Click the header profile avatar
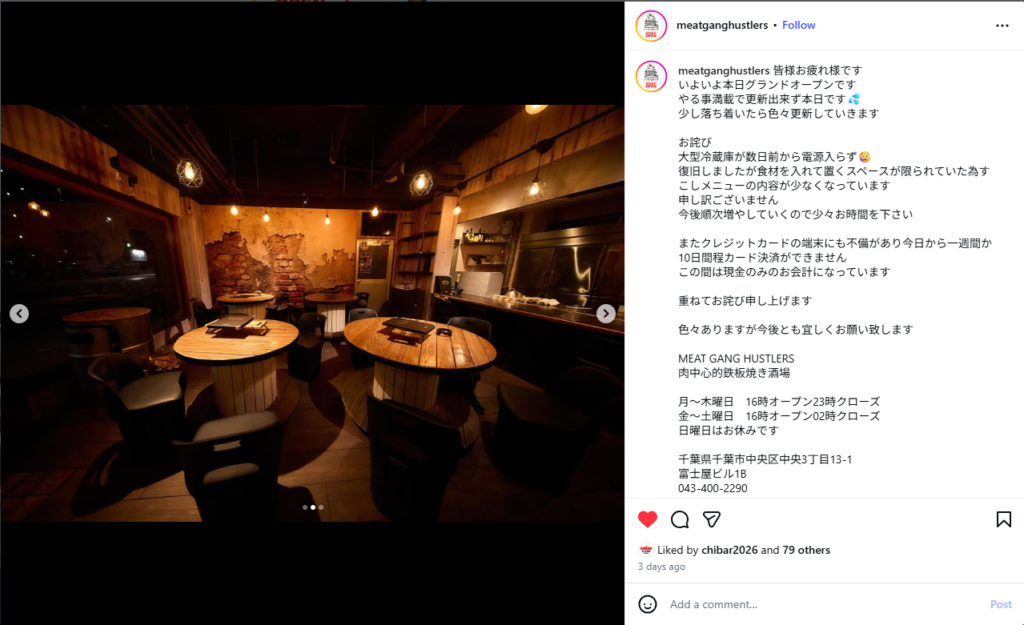Screen dimensions: 1024x625 (651, 26)
